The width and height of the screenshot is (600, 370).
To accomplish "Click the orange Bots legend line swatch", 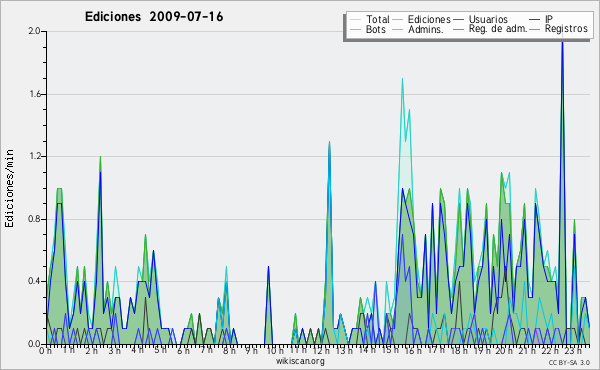I will tap(355, 29).
